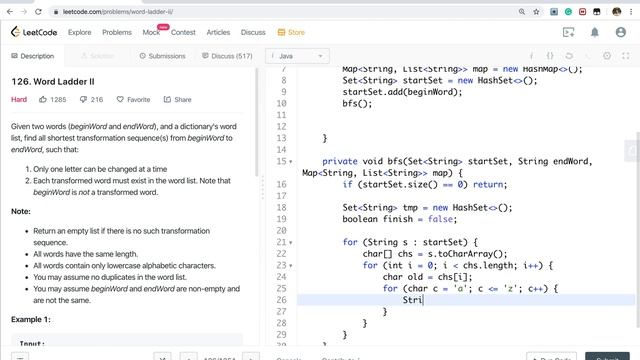Open the LeetCode playground icon
This screenshot has width=640, height=360.
(568, 32)
